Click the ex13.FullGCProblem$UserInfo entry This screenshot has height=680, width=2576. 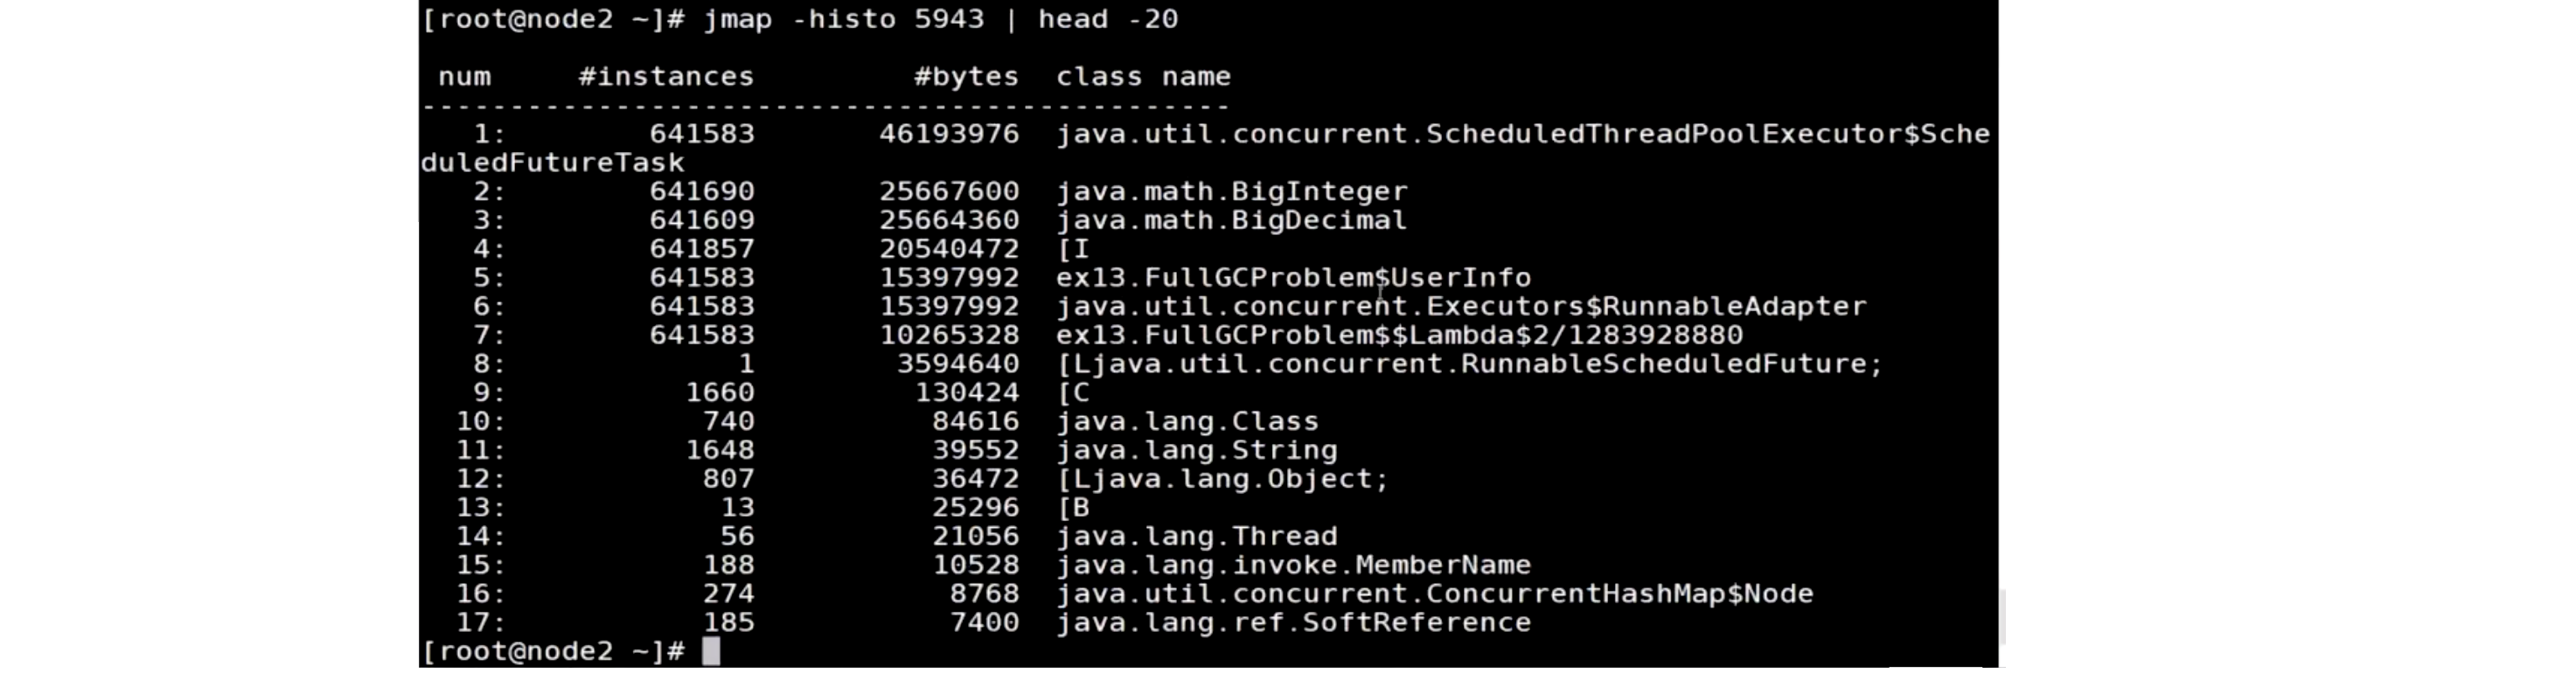1294,277
